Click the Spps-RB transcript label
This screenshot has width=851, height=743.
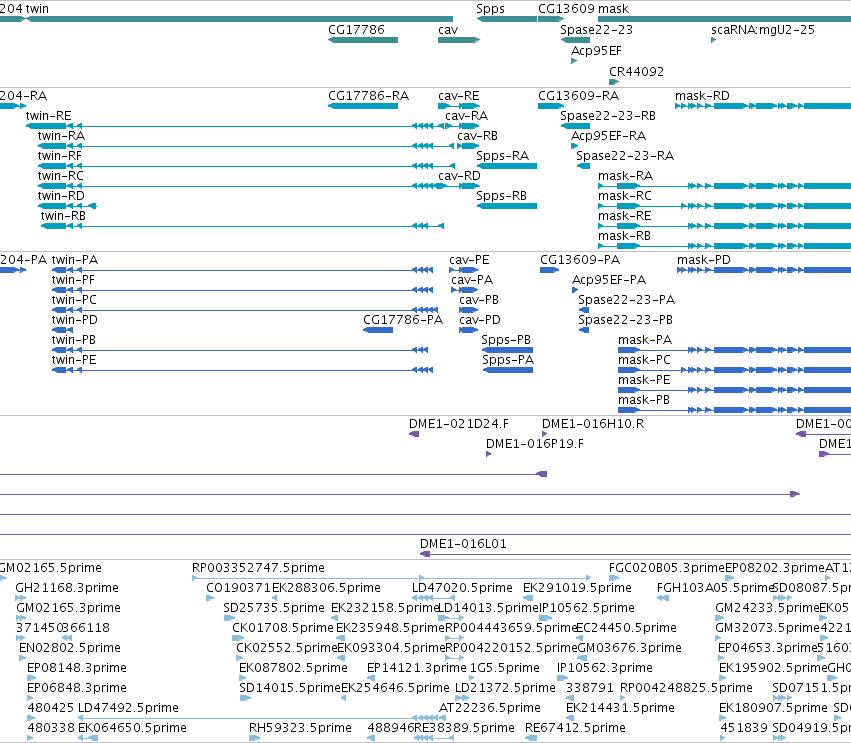501,196
